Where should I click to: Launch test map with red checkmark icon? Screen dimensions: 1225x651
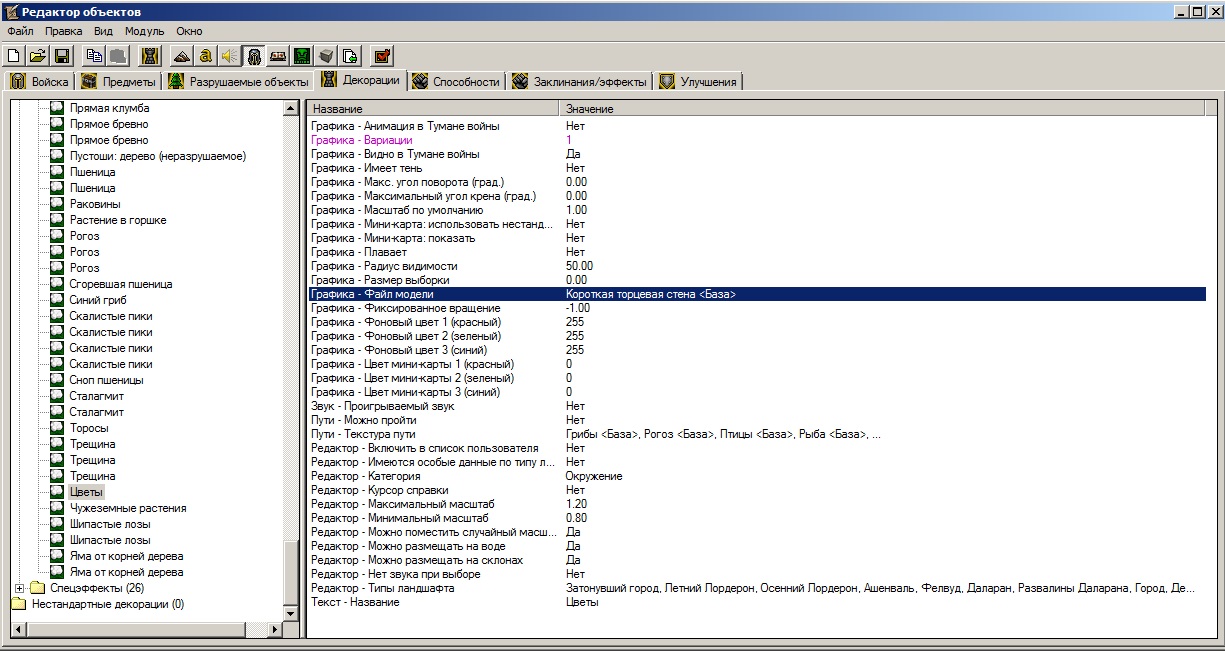click(383, 56)
